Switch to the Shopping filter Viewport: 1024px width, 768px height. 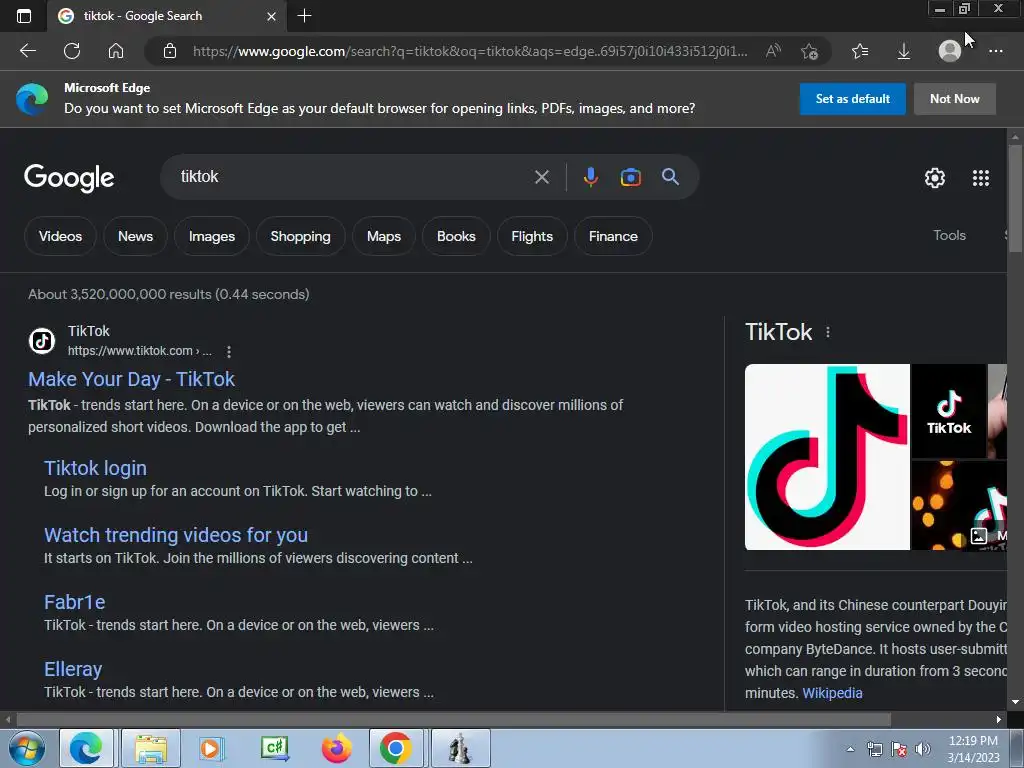[x=300, y=236]
